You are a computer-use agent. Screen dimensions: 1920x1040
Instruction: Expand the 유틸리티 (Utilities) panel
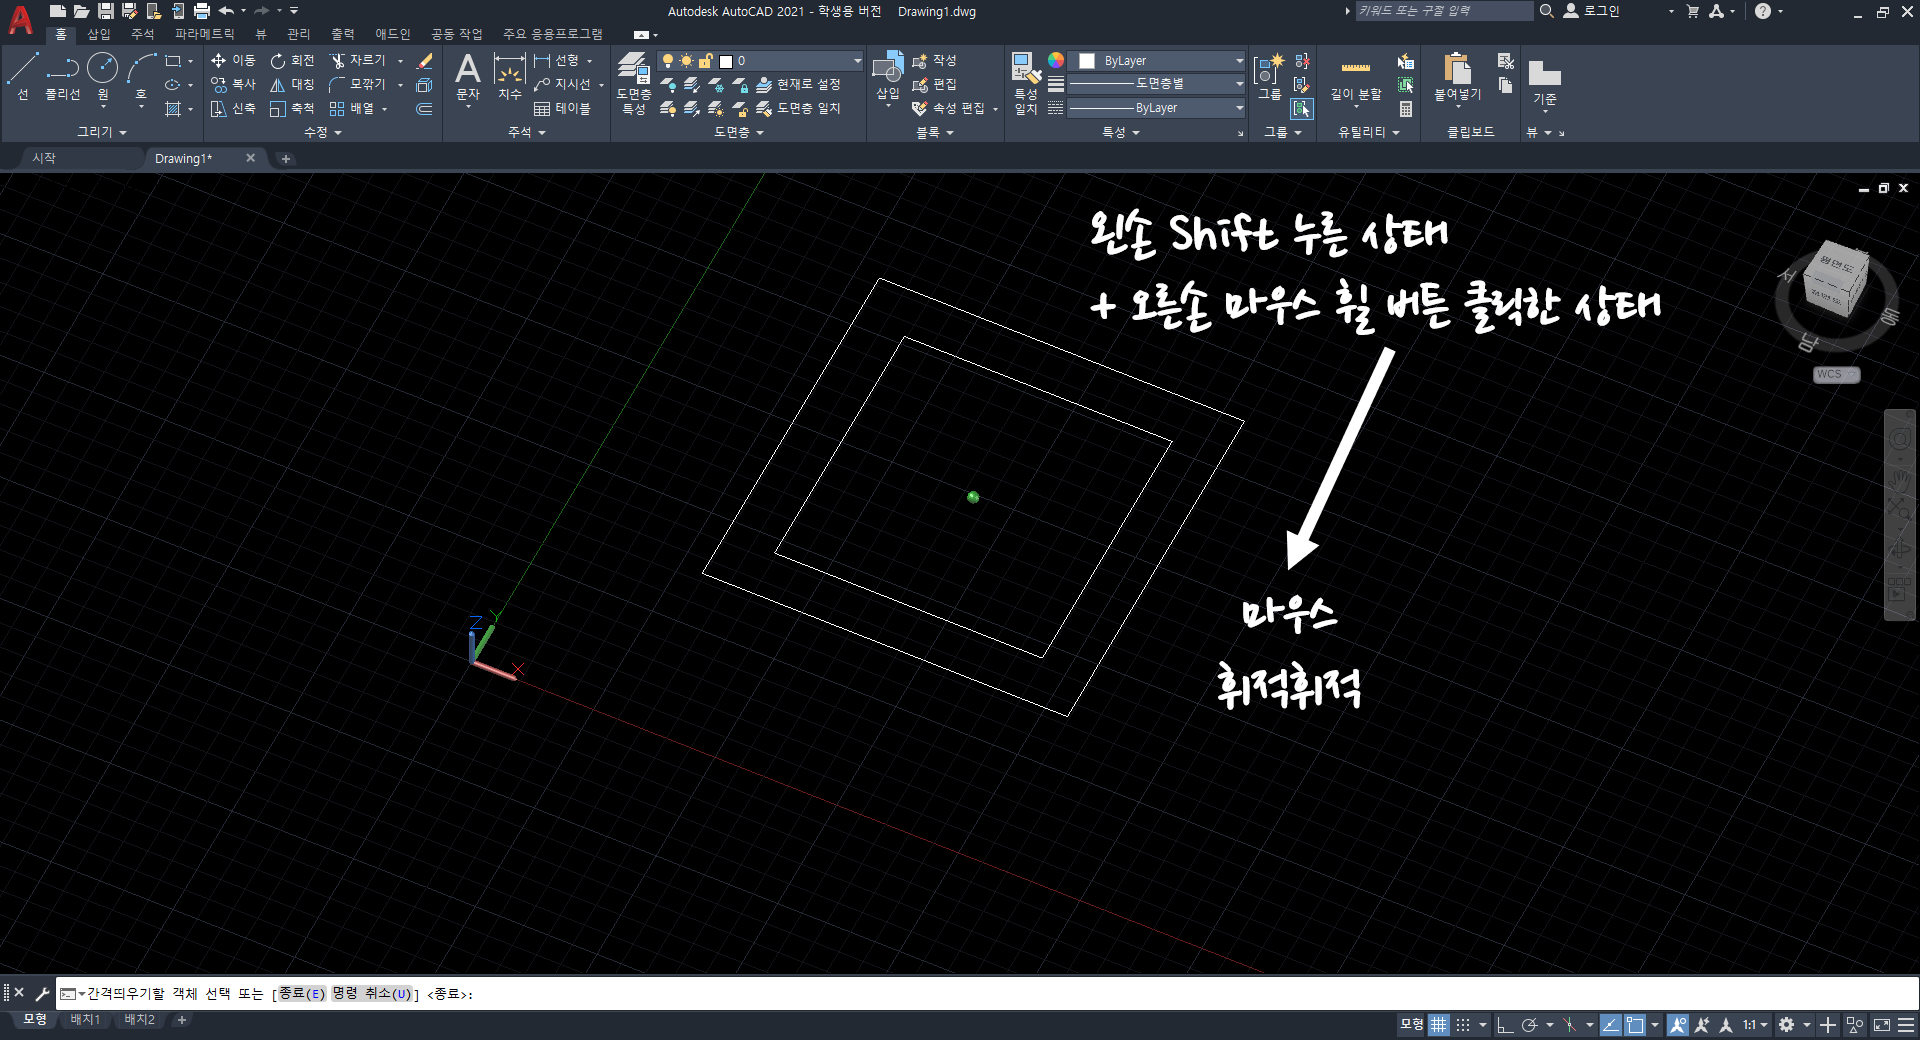pos(1368,132)
